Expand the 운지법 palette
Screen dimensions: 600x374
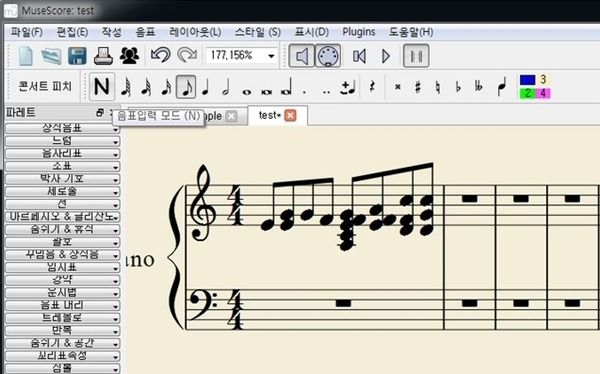62,292
